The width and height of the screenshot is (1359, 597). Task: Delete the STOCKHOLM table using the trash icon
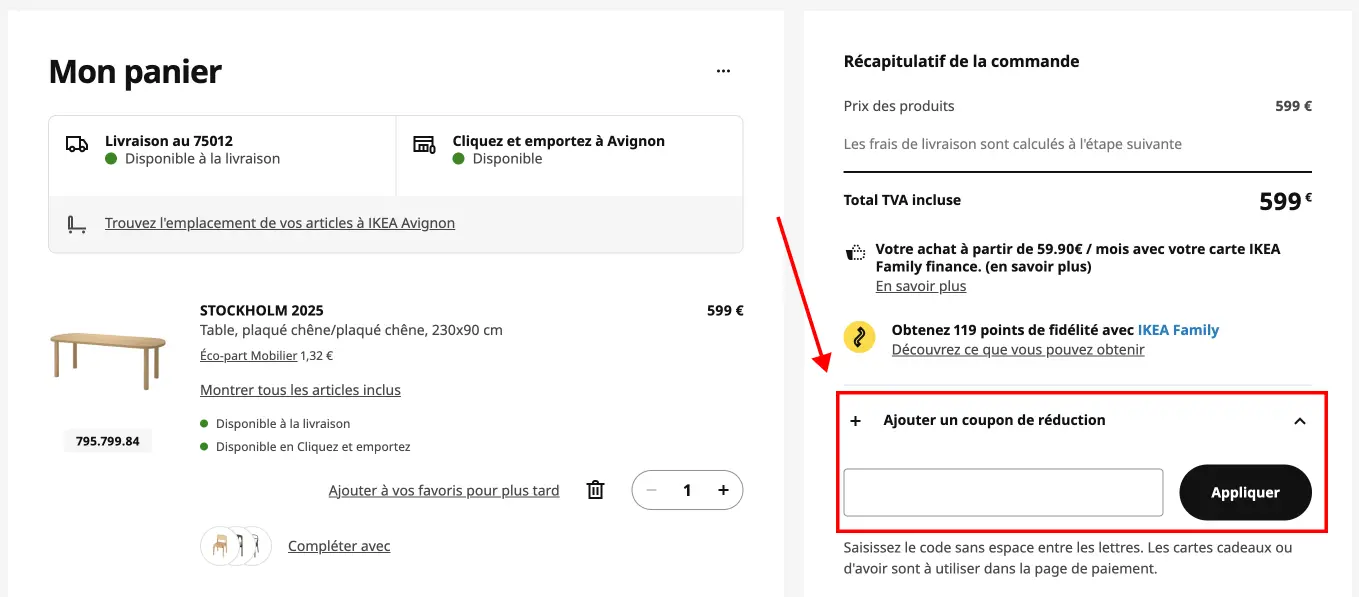(x=594, y=490)
